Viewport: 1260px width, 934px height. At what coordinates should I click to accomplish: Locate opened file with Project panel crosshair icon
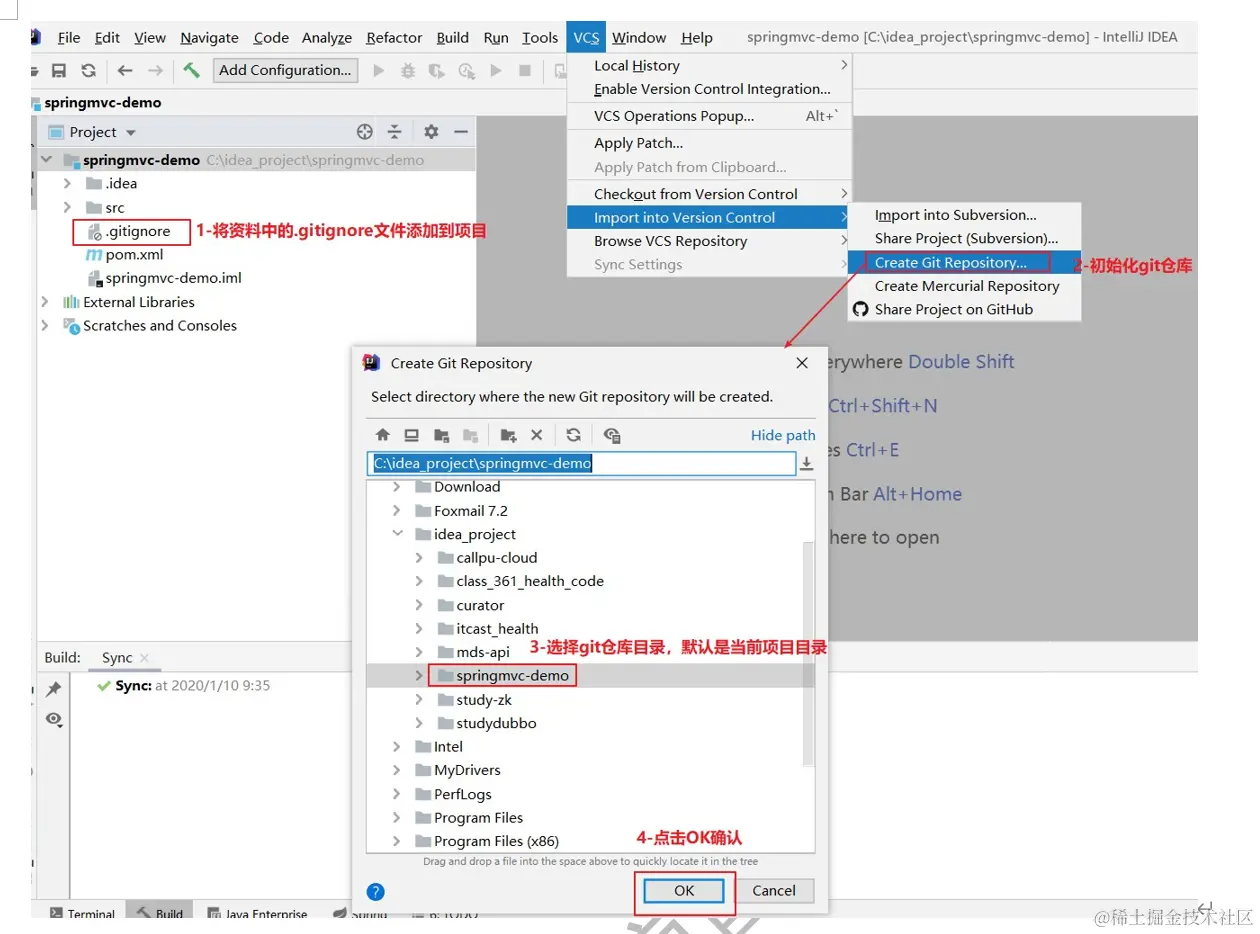point(365,132)
